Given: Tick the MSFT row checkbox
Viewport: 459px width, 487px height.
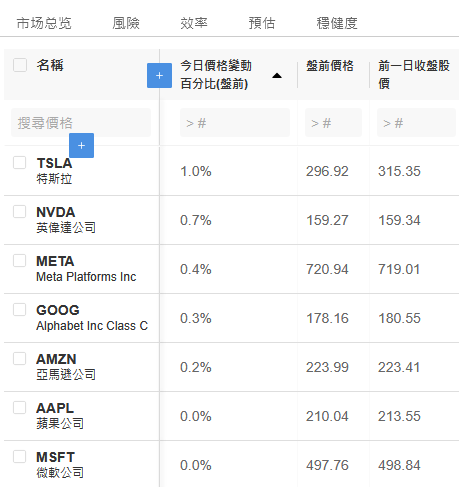Looking at the screenshot, I should click(19, 457).
